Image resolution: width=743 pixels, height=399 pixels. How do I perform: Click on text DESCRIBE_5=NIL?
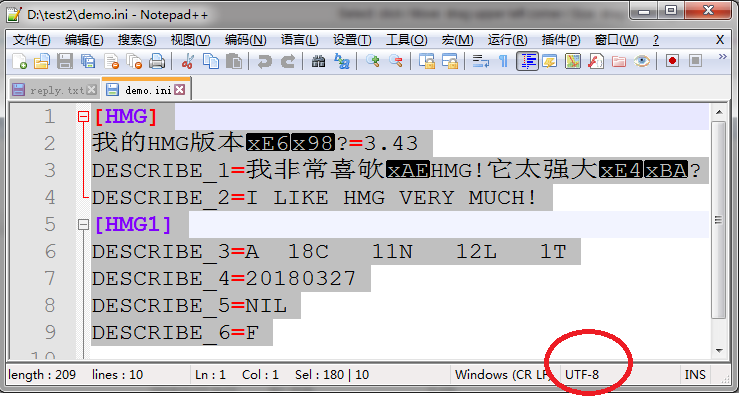[189, 306]
